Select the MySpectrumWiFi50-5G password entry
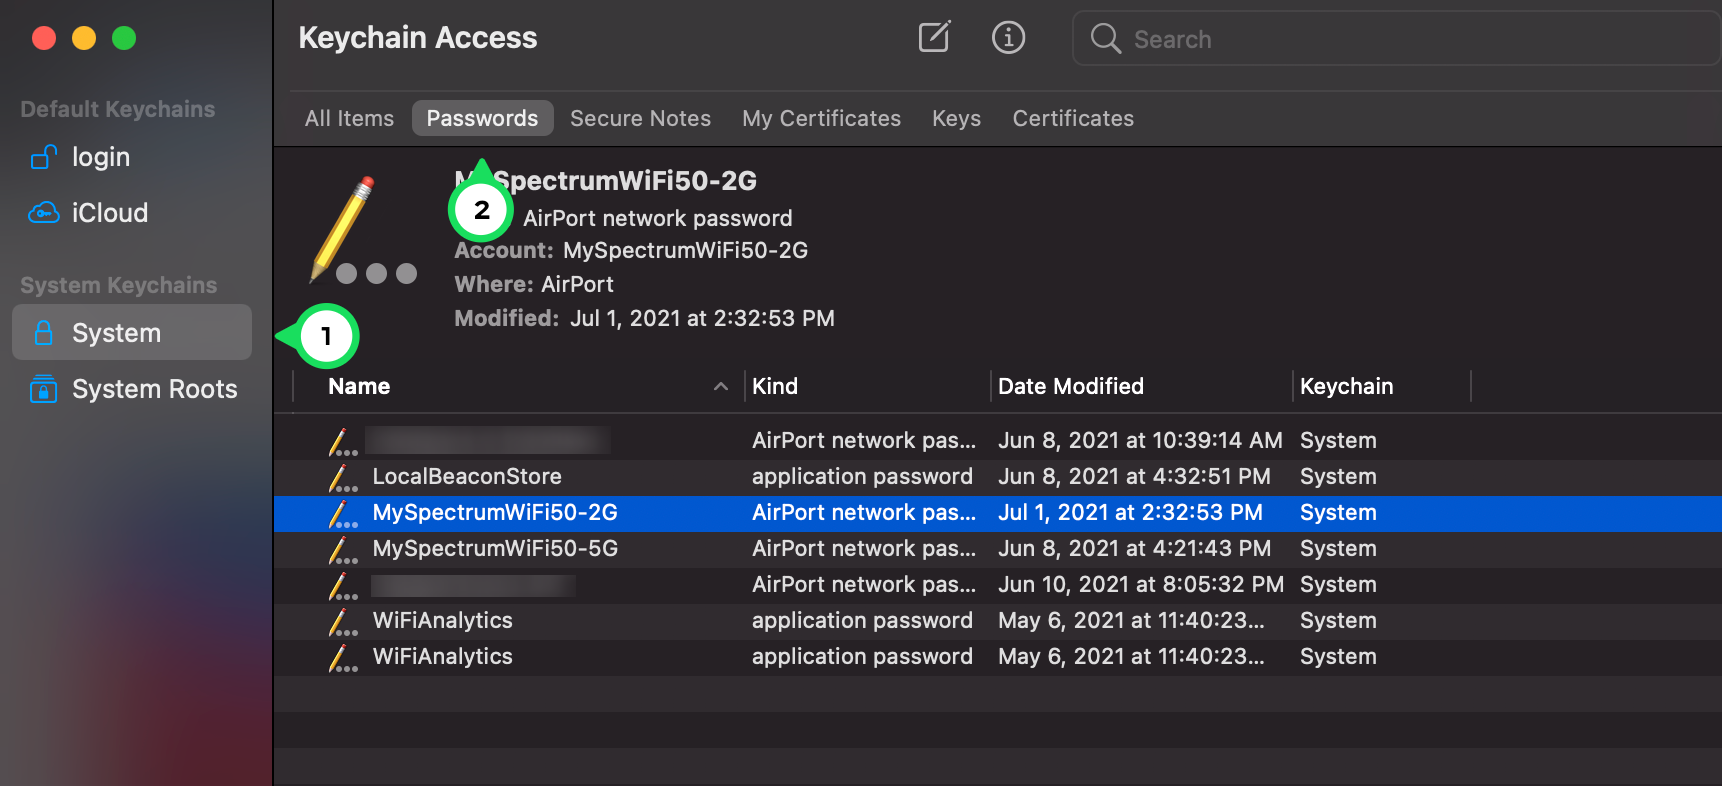This screenshot has height=786, width=1722. [495, 549]
